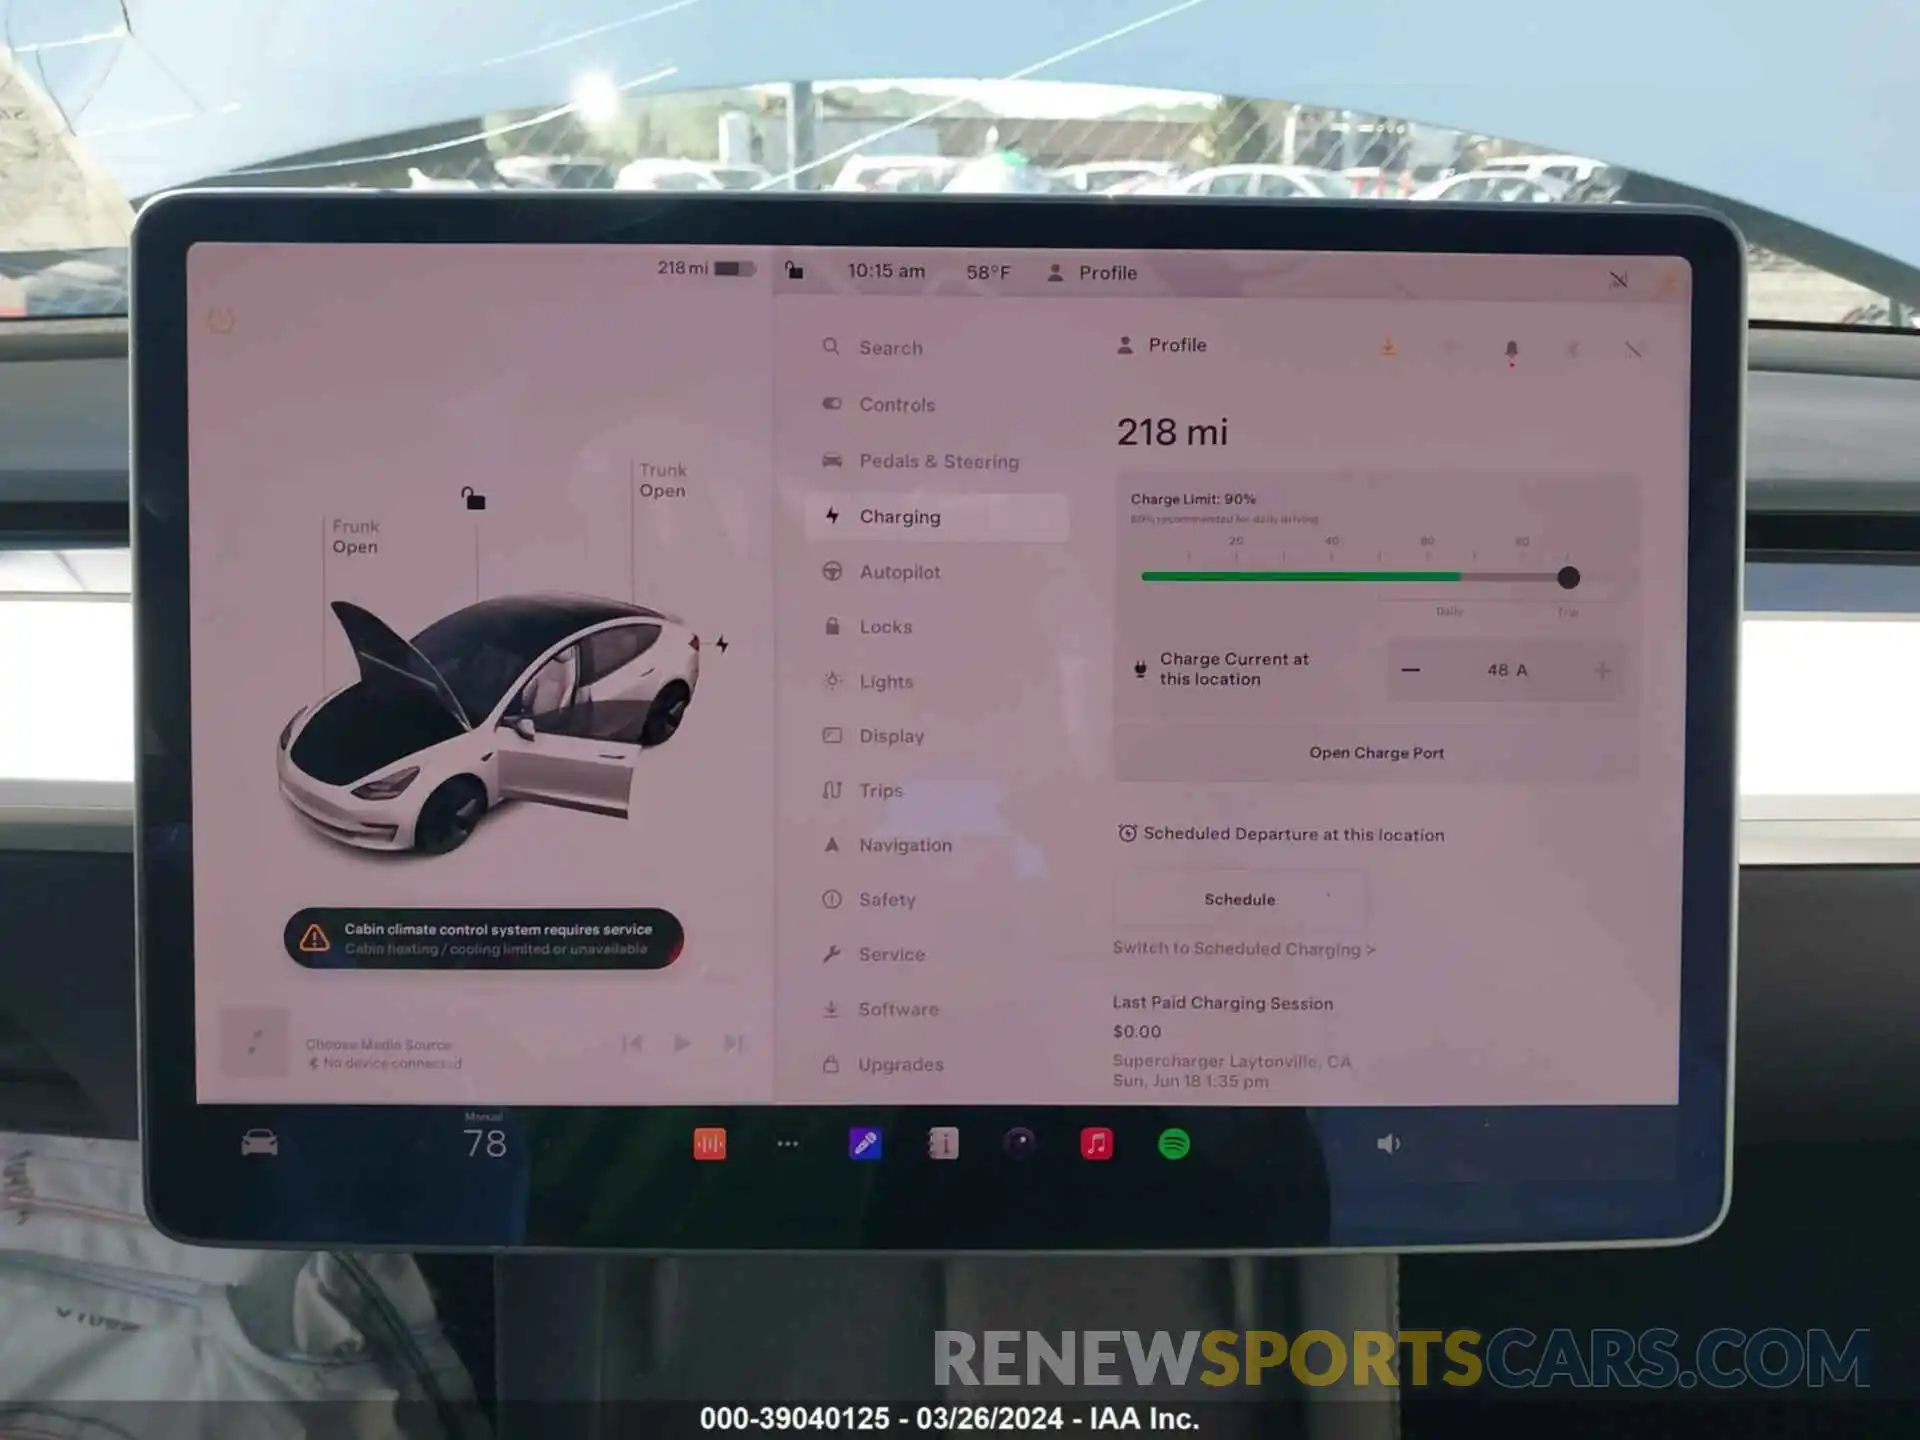Viewport: 1920px width, 1440px height.
Task: Click the Navigation icon in sidebar
Action: 836,844
